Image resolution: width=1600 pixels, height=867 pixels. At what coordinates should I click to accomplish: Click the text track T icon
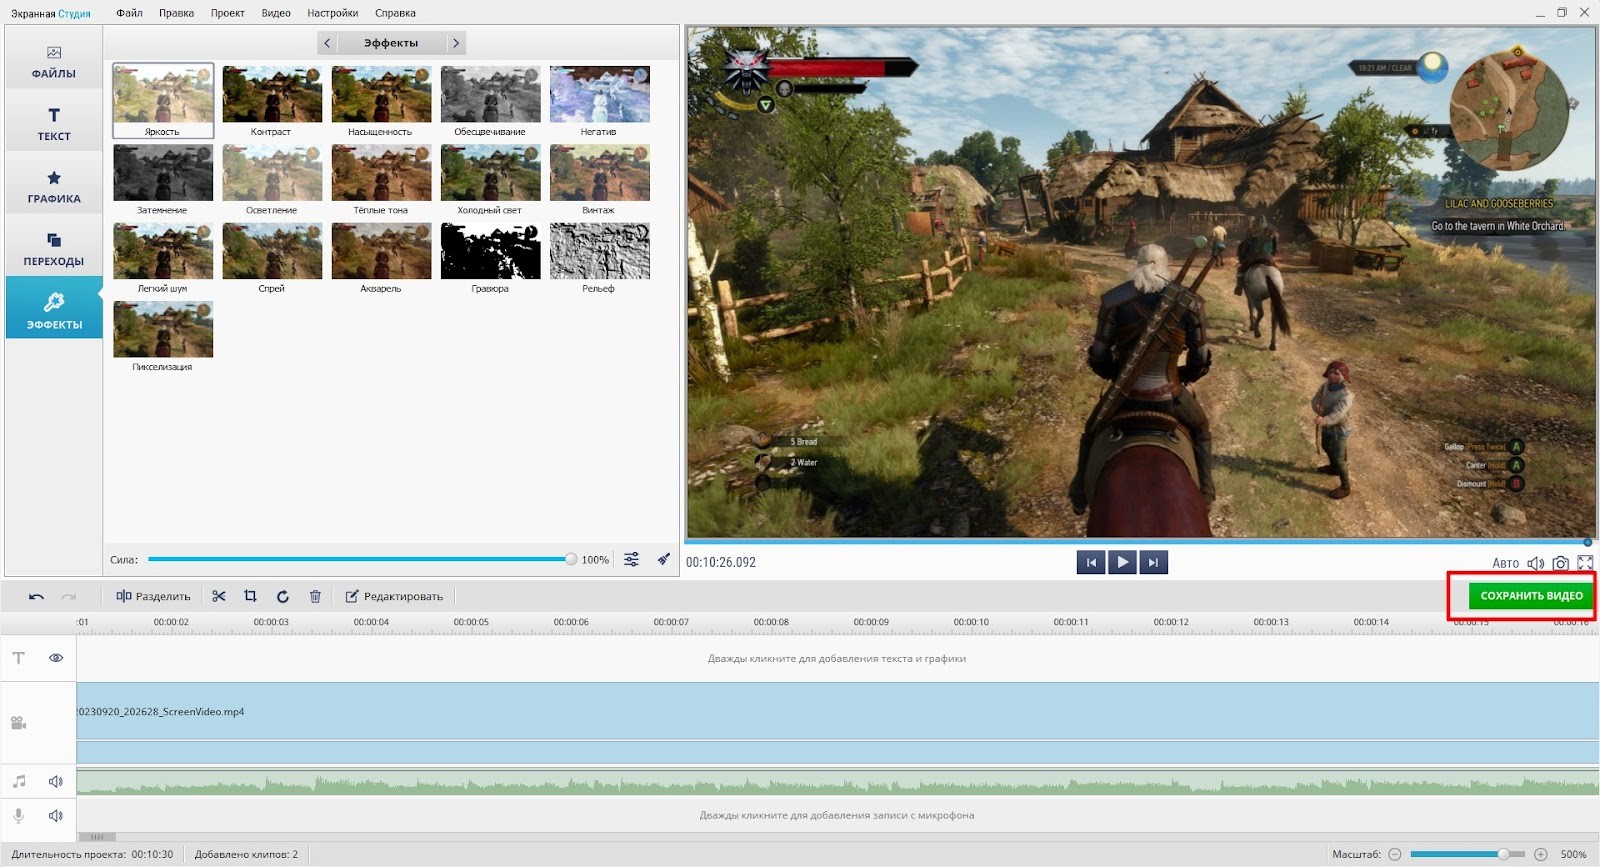tap(19, 658)
